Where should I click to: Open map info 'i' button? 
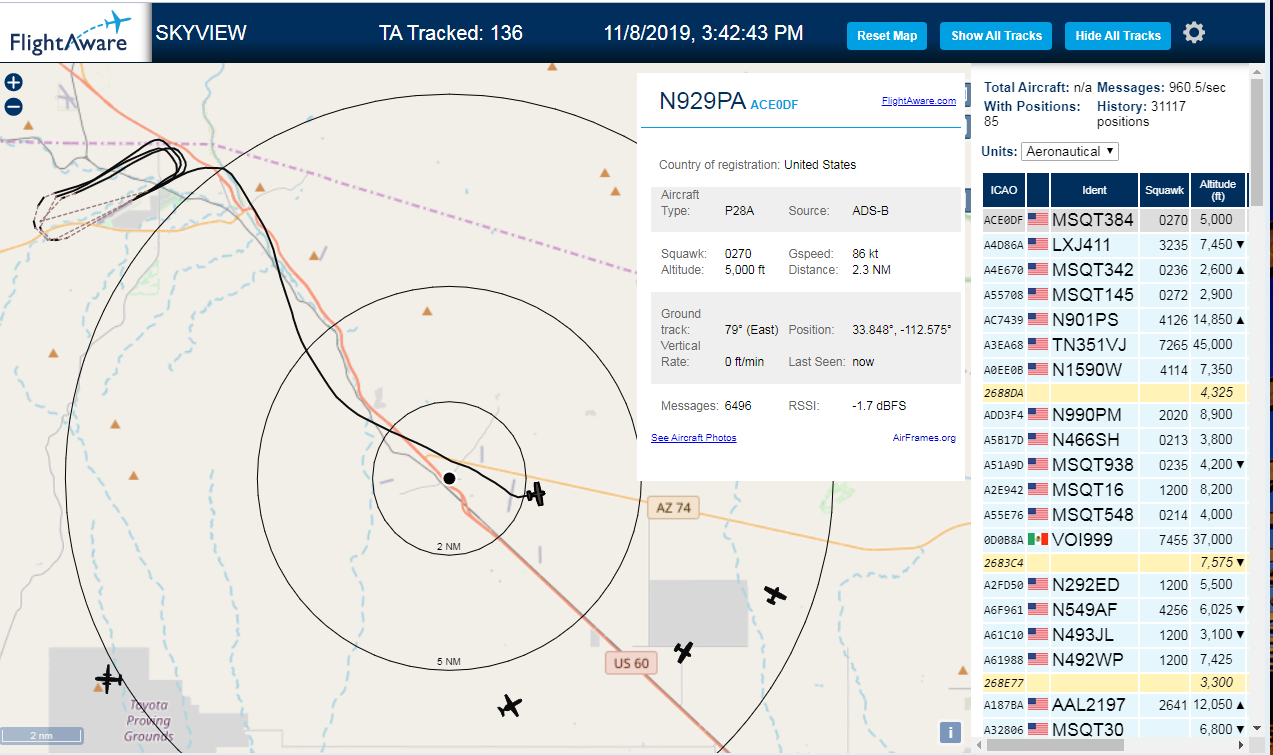(950, 732)
